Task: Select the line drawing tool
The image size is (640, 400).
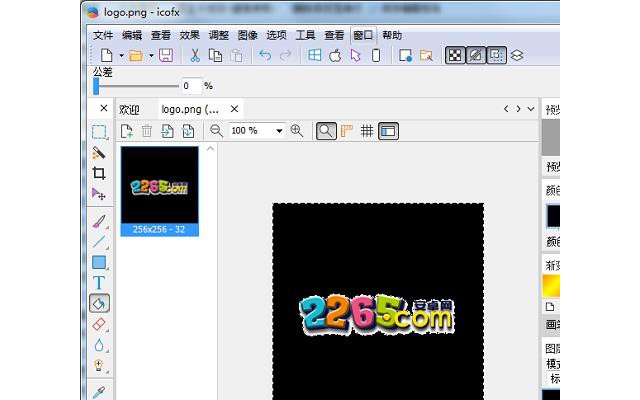Action: (99, 242)
